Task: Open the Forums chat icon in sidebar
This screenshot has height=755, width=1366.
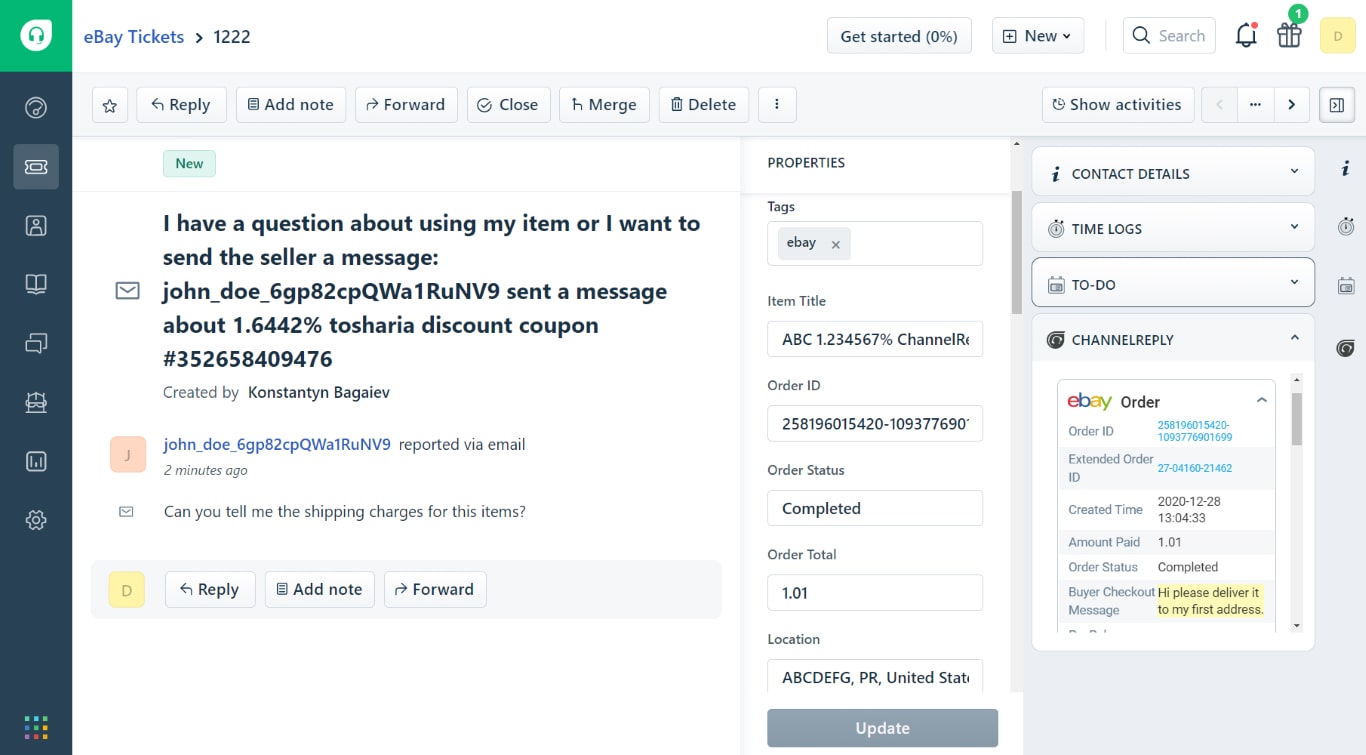Action: click(36, 343)
